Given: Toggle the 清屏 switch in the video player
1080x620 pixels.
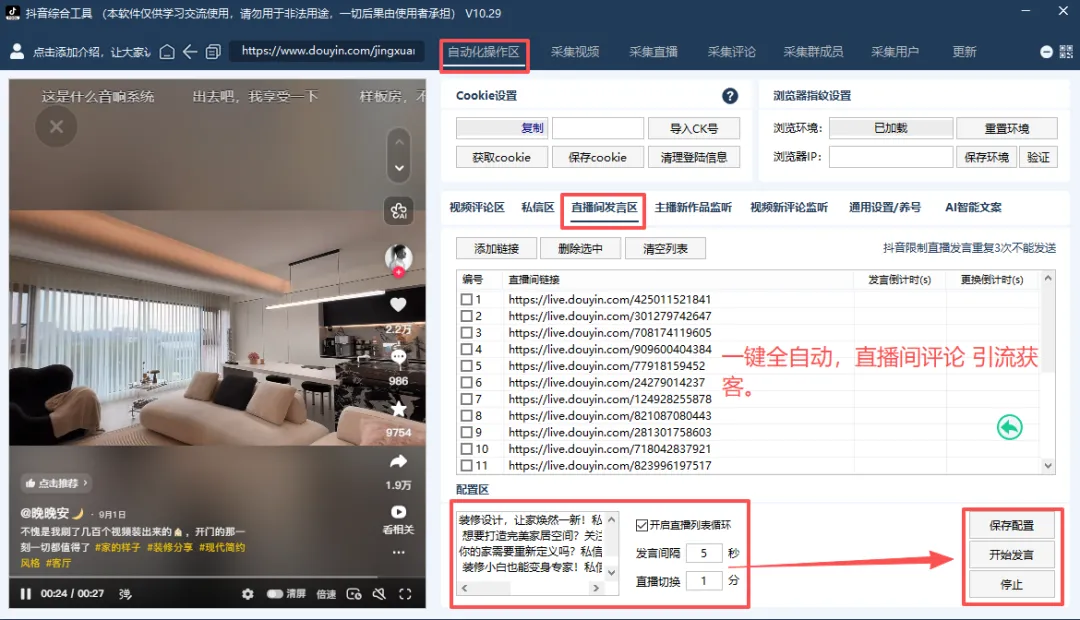Looking at the screenshot, I should (273, 594).
